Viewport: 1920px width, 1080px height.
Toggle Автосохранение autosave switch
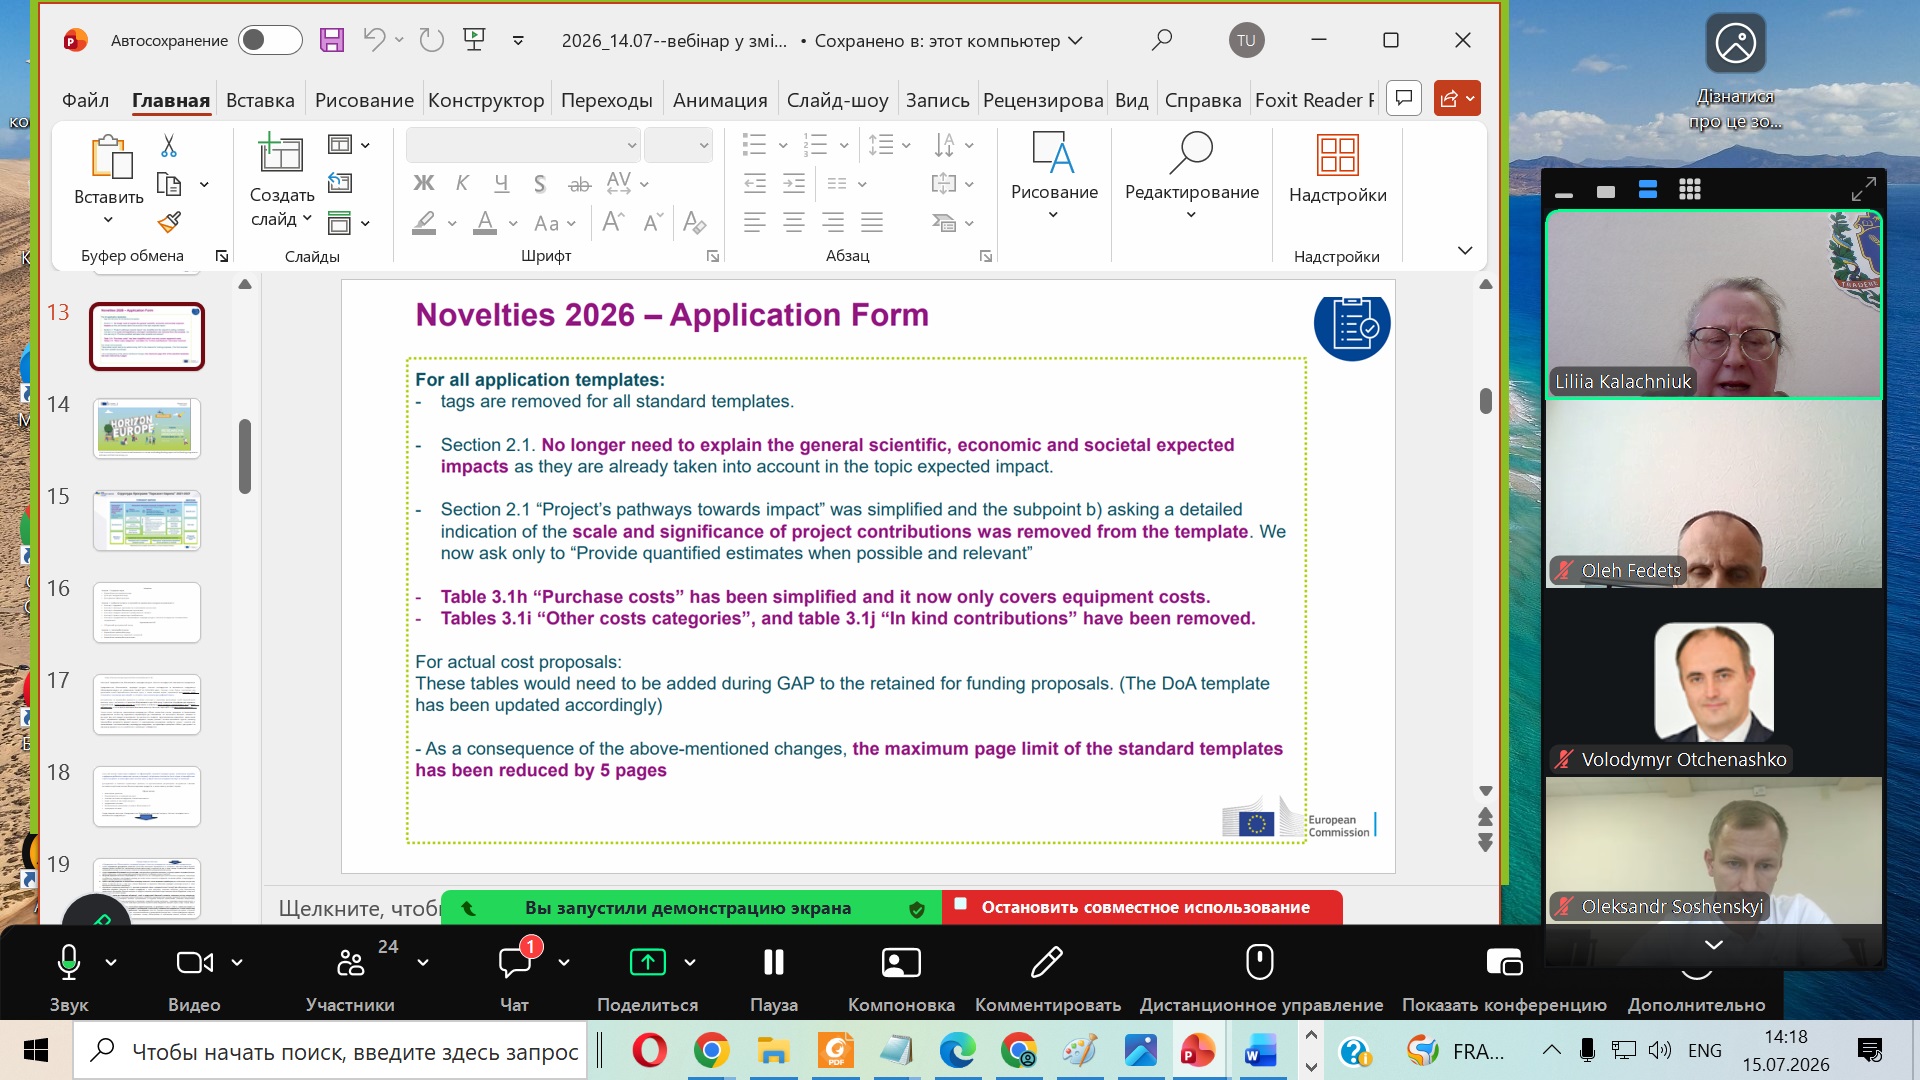(x=270, y=40)
